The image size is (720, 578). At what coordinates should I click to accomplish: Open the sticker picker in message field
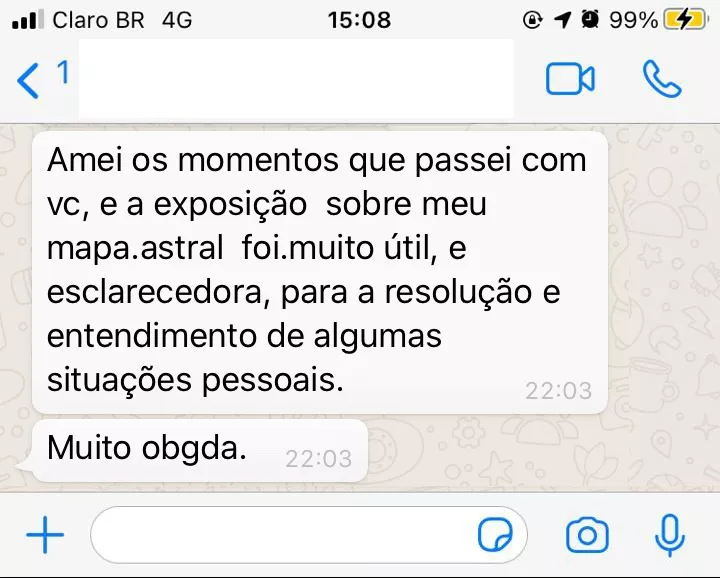point(495,534)
